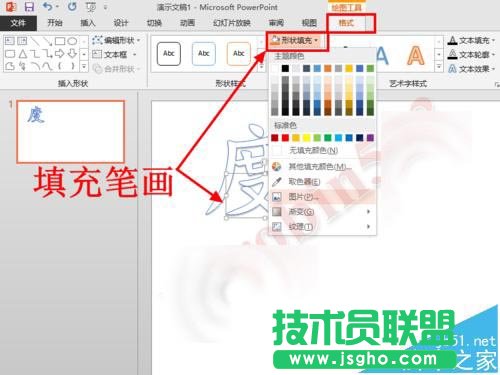Pick the purple standard color
The image size is (500, 375).
[x=370, y=138]
